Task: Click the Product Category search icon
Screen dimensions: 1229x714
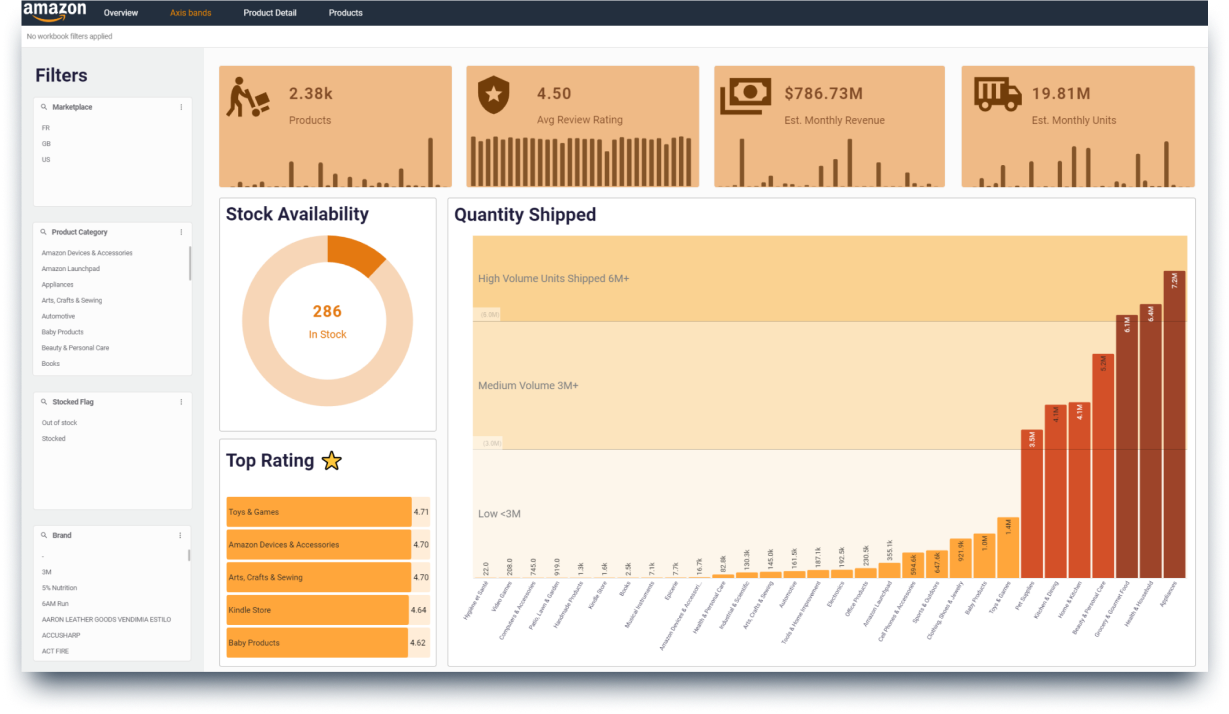Action: click(44, 232)
